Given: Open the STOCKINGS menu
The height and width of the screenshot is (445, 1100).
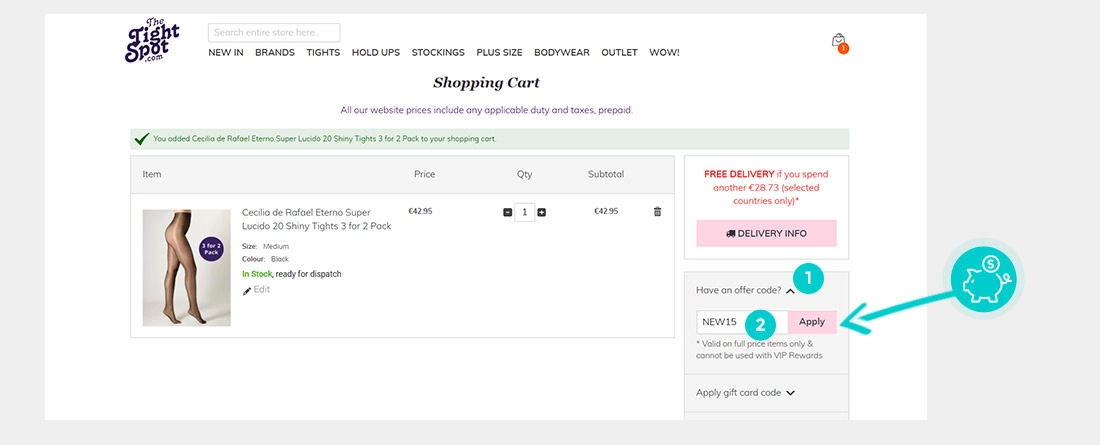Looking at the screenshot, I should pyautogui.click(x=438, y=53).
